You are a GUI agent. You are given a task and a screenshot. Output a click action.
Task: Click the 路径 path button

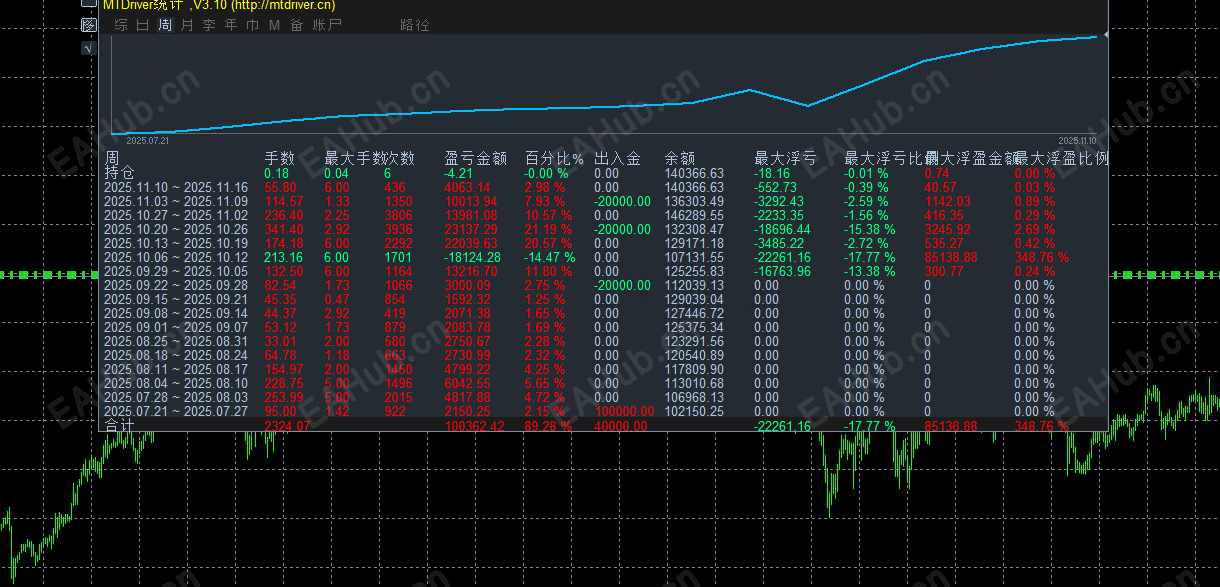click(x=414, y=25)
